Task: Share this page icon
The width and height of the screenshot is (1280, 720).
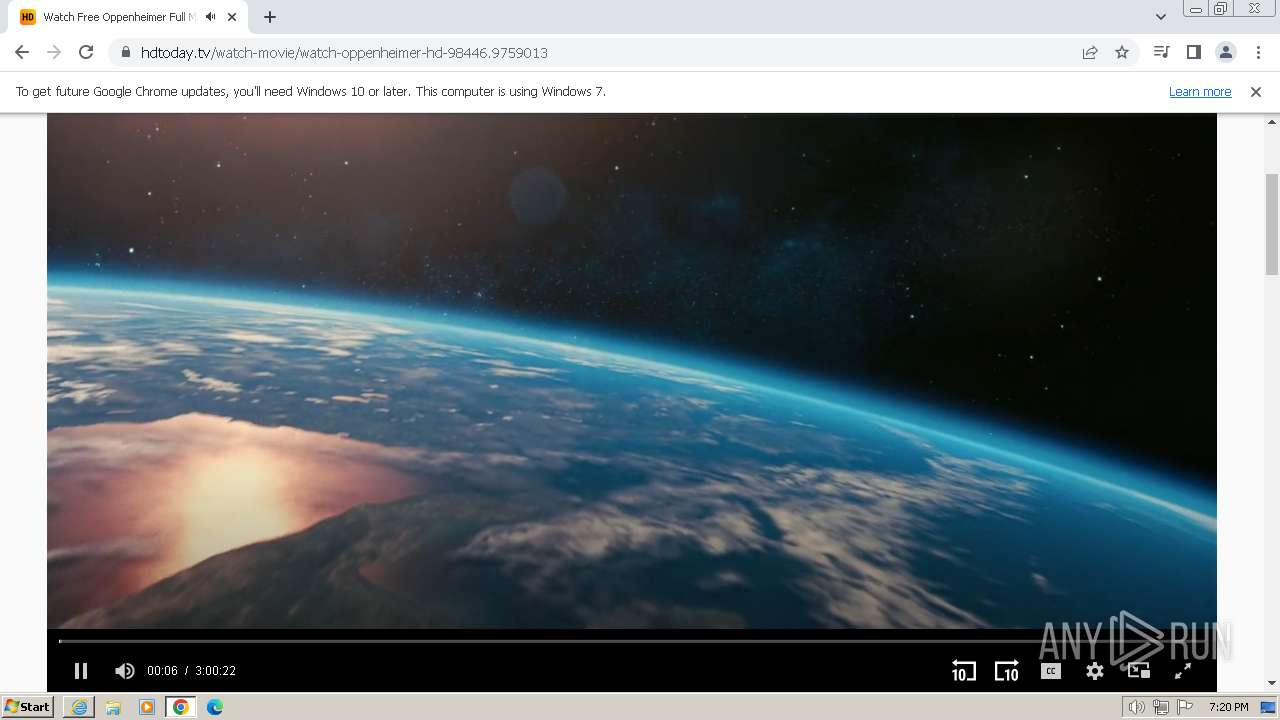Action: pos(1090,52)
